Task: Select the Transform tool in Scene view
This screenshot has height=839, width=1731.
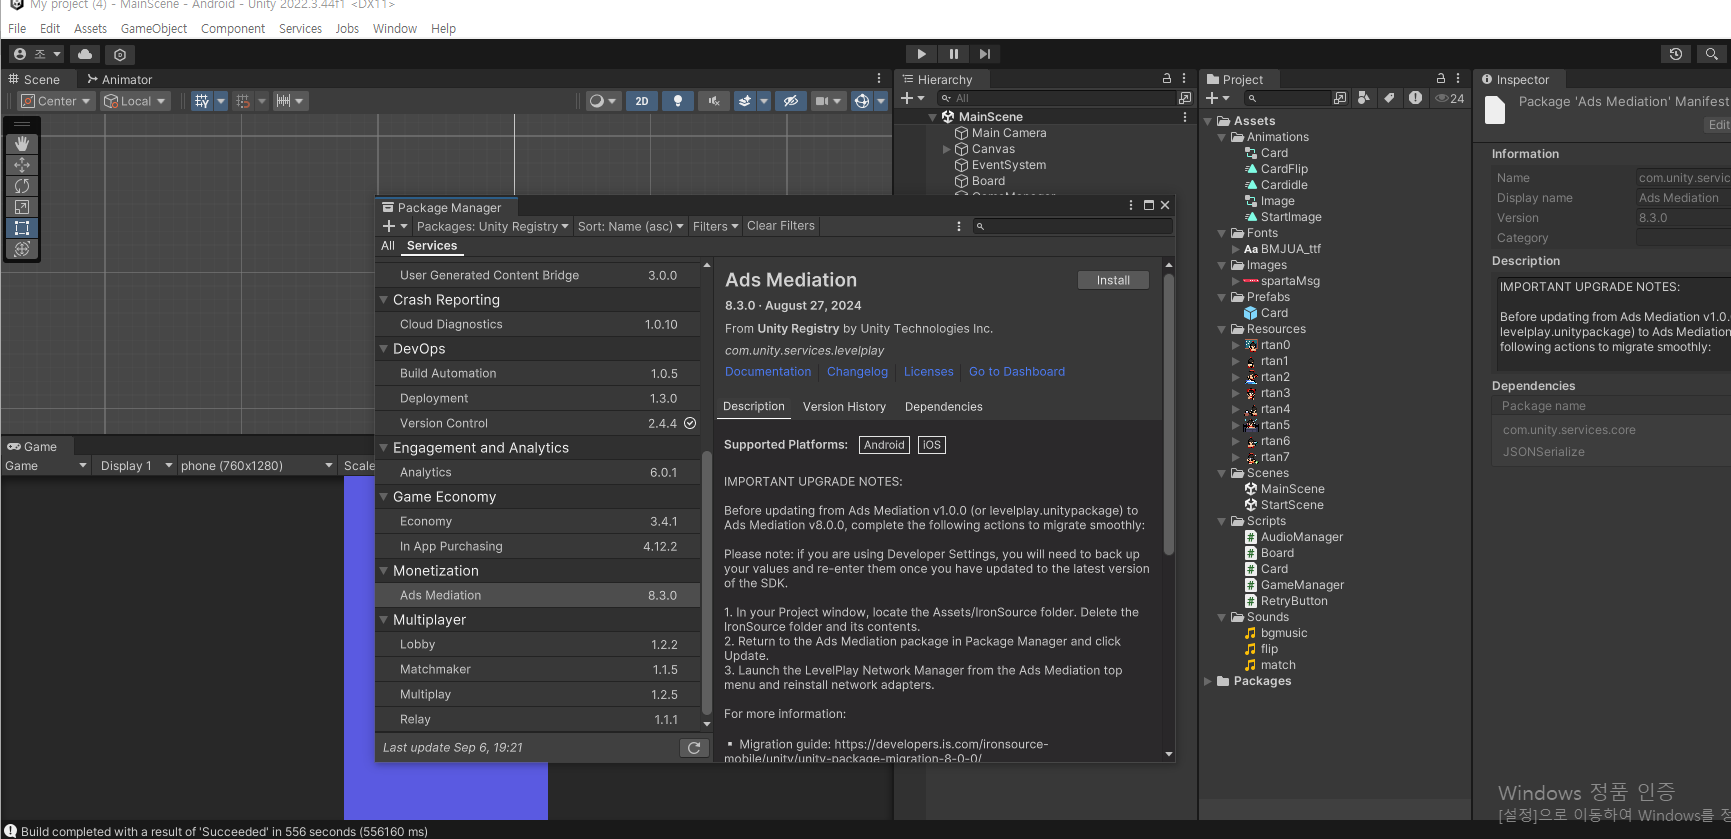Action: (x=22, y=249)
